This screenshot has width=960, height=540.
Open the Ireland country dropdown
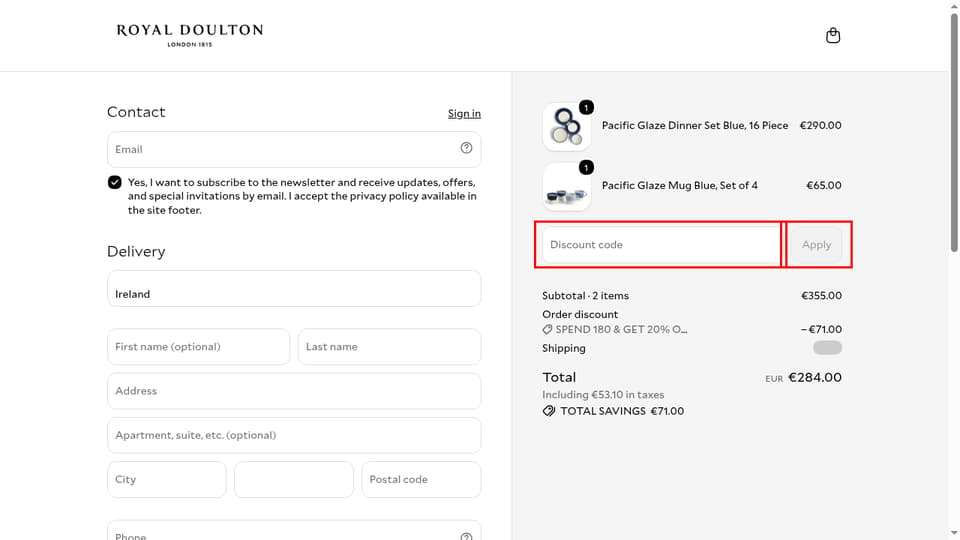click(x=294, y=288)
